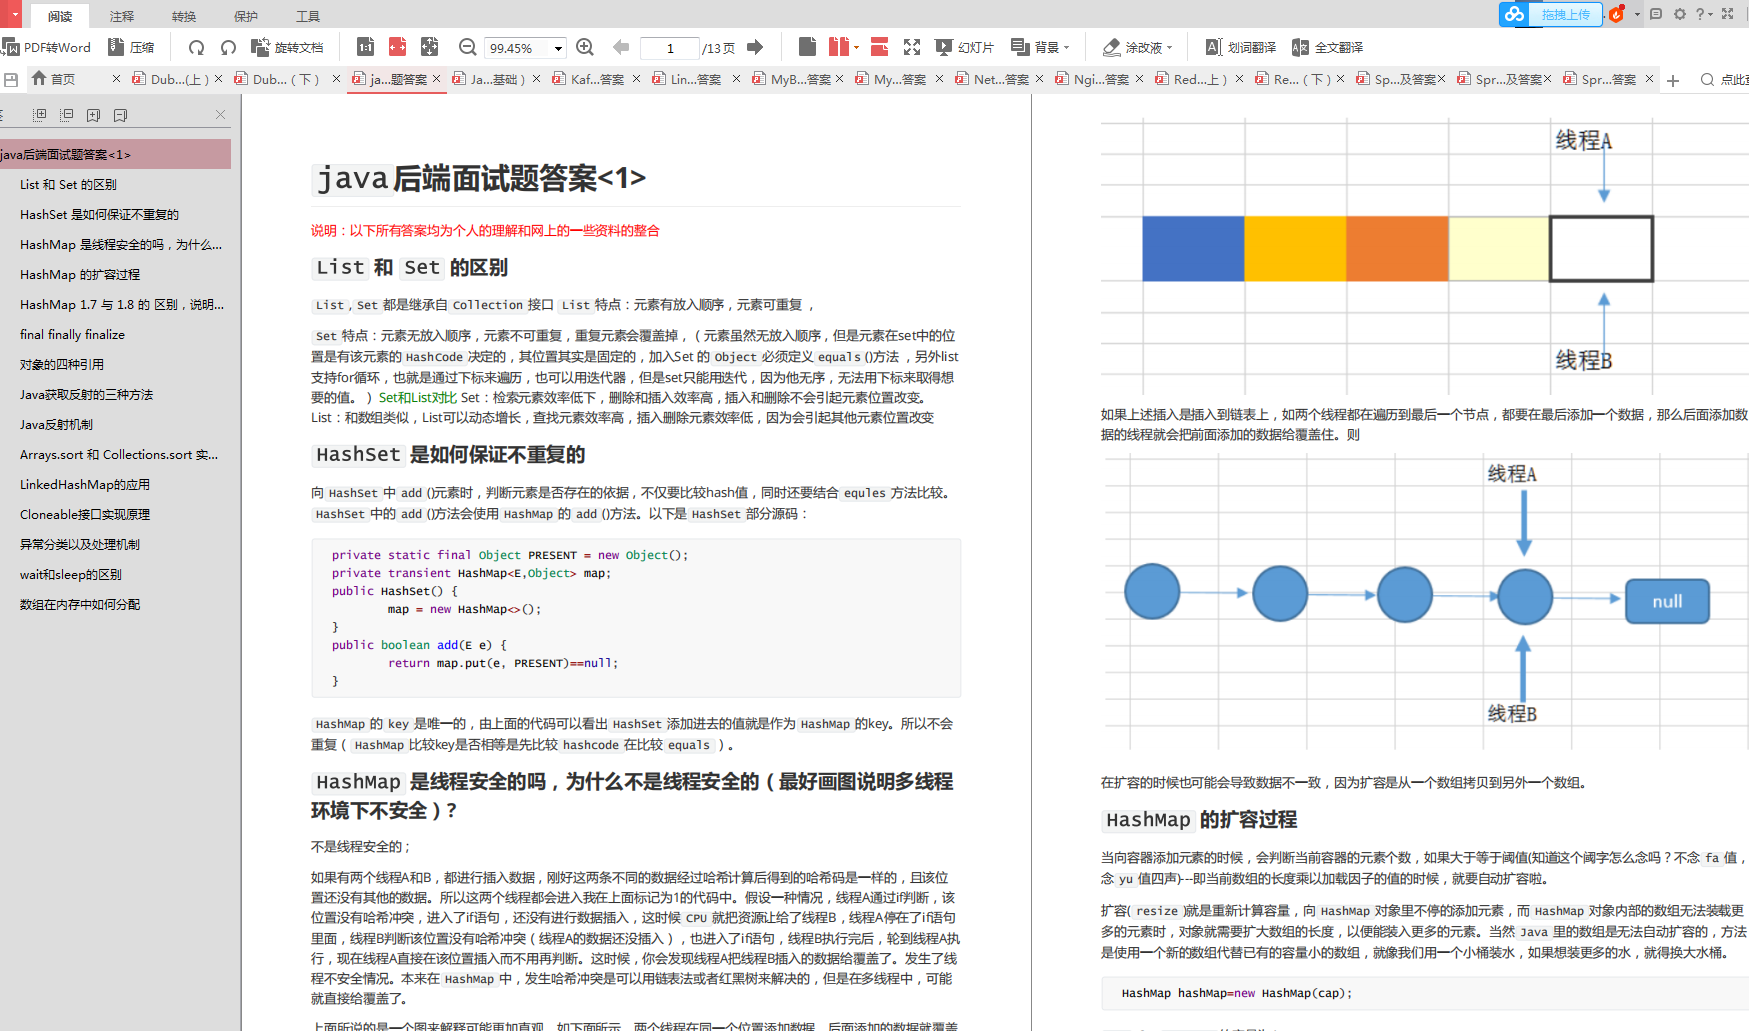Switch to the single page view icon
The width and height of the screenshot is (1749, 1031).
tap(808, 47)
